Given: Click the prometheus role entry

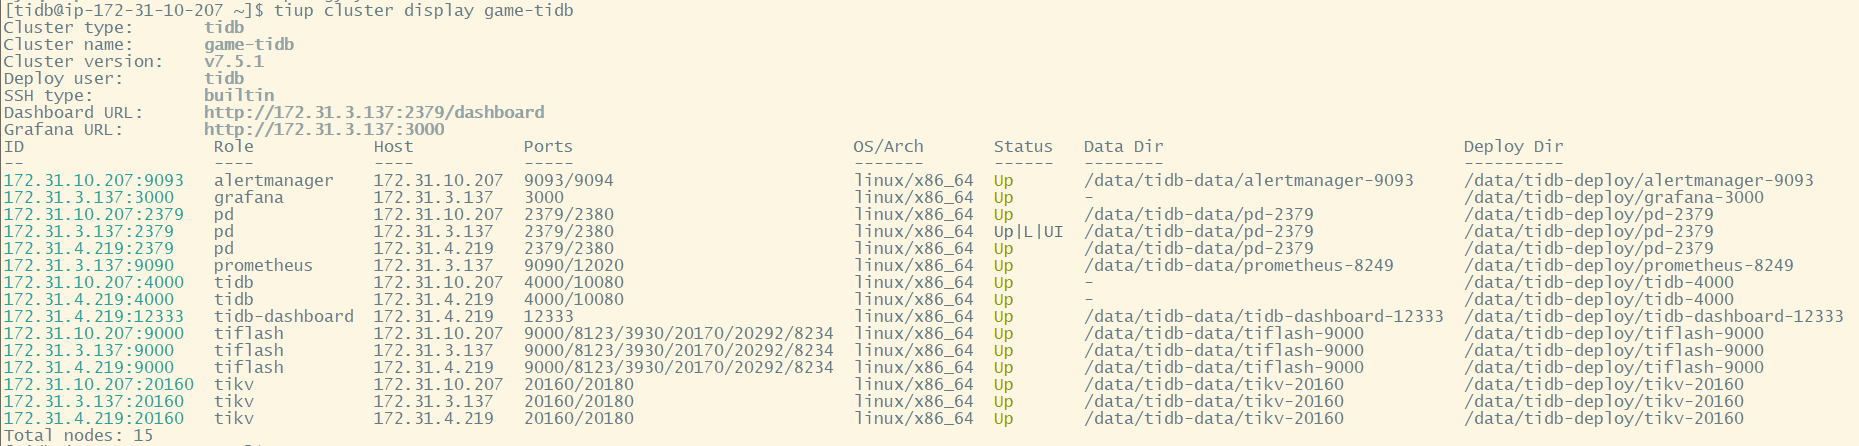Looking at the screenshot, I should coord(264,265).
